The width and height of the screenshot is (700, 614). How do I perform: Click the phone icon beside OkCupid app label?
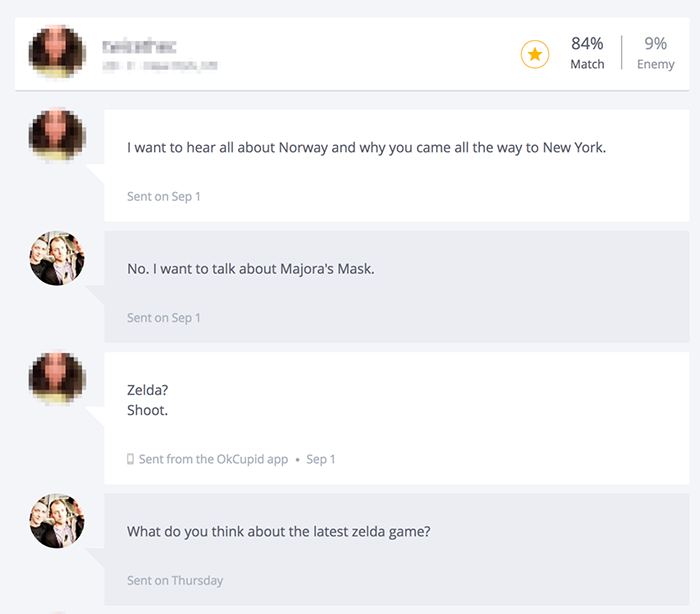pos(130,459)
